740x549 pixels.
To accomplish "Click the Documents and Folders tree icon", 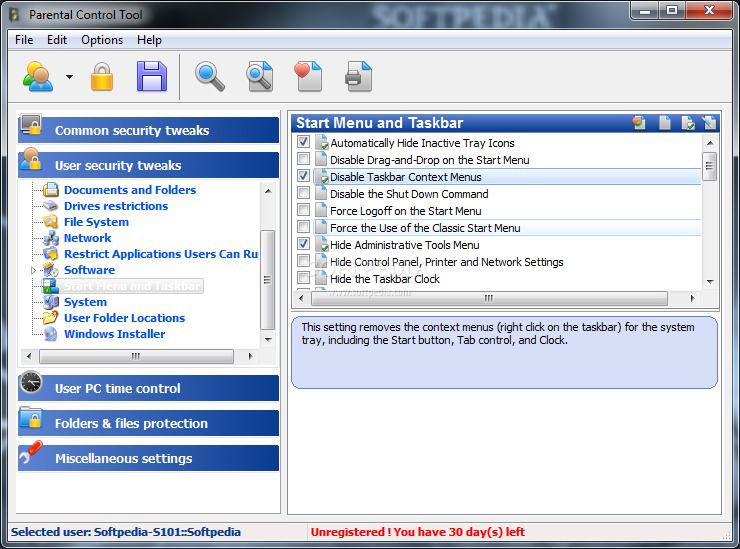I will pyautogui.click(x=50, y=190).
